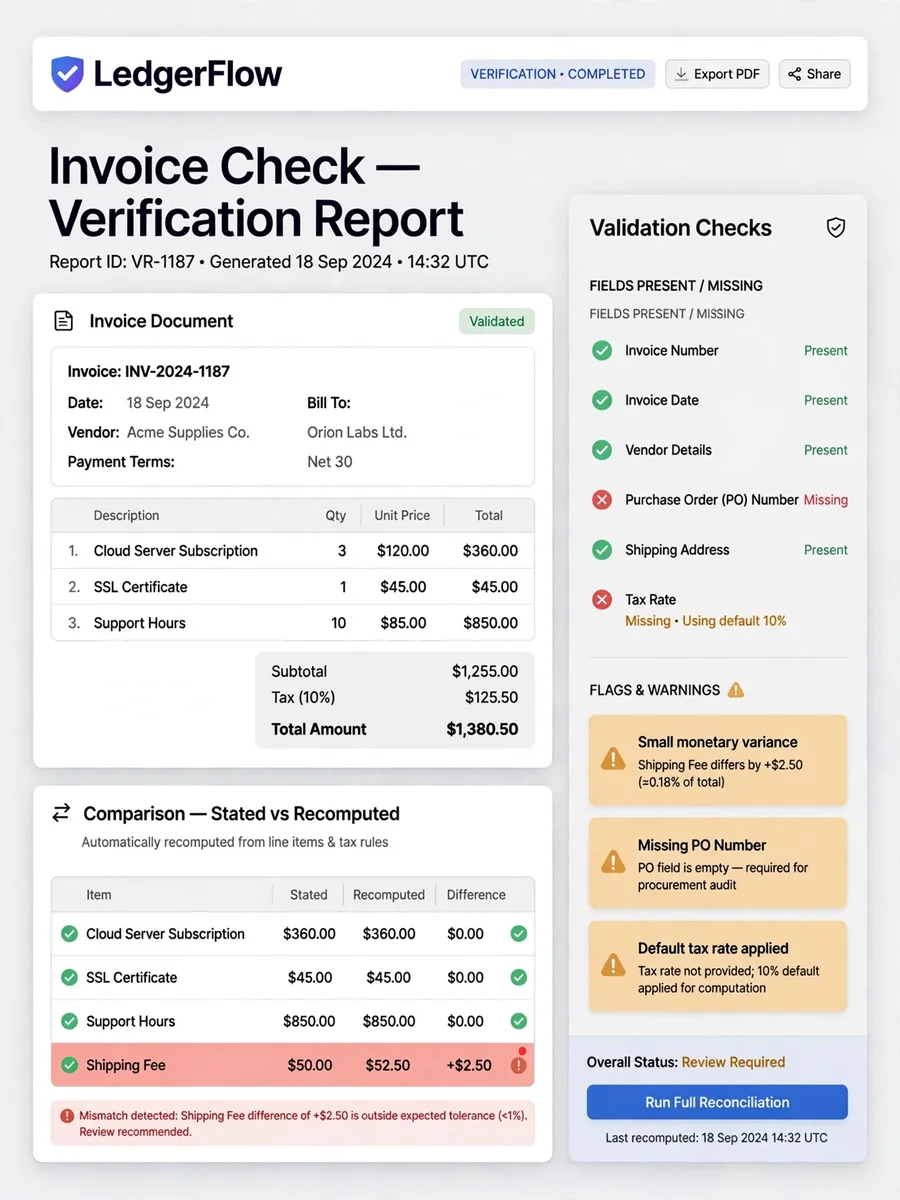Click the $125.50 tax value
Image resolution: width=900 pixels, height=1200 pixels.
(491, 697)
